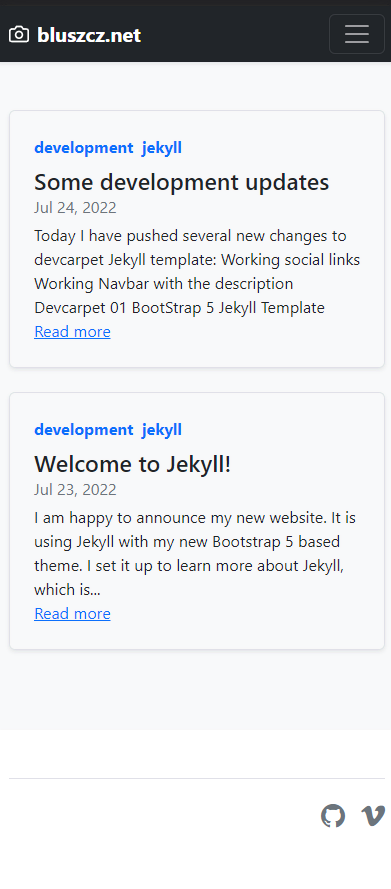Image resolution: width=391 pixels, height=889 pixels.
Task: Open the bluszcz.net home link
Action: click(x=89, y=35)
